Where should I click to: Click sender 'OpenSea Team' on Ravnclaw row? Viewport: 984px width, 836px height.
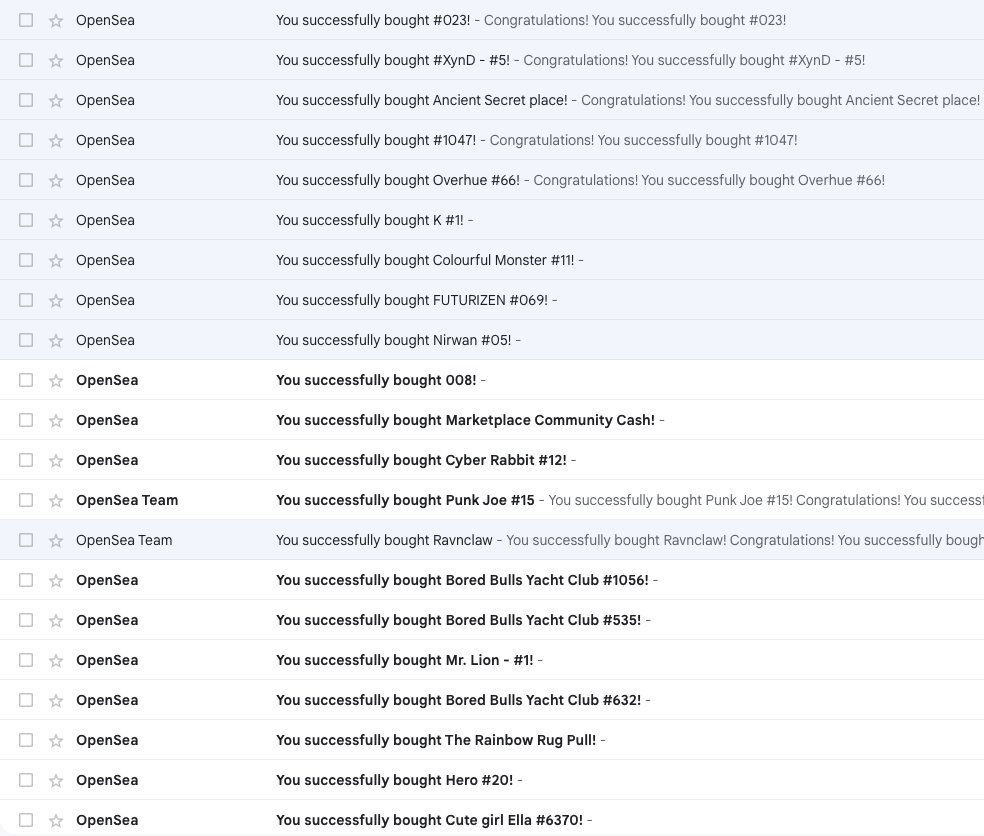[x=124, y=540]
